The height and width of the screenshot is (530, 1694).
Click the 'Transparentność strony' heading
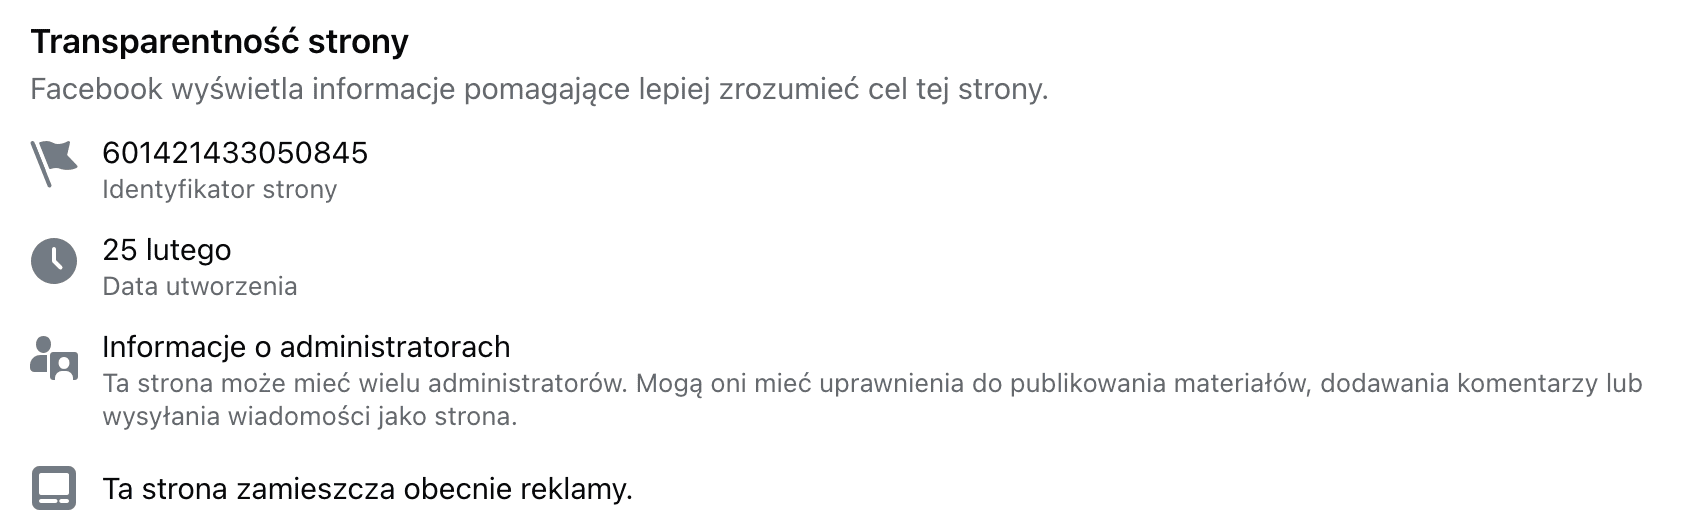(x=220, y=42)
